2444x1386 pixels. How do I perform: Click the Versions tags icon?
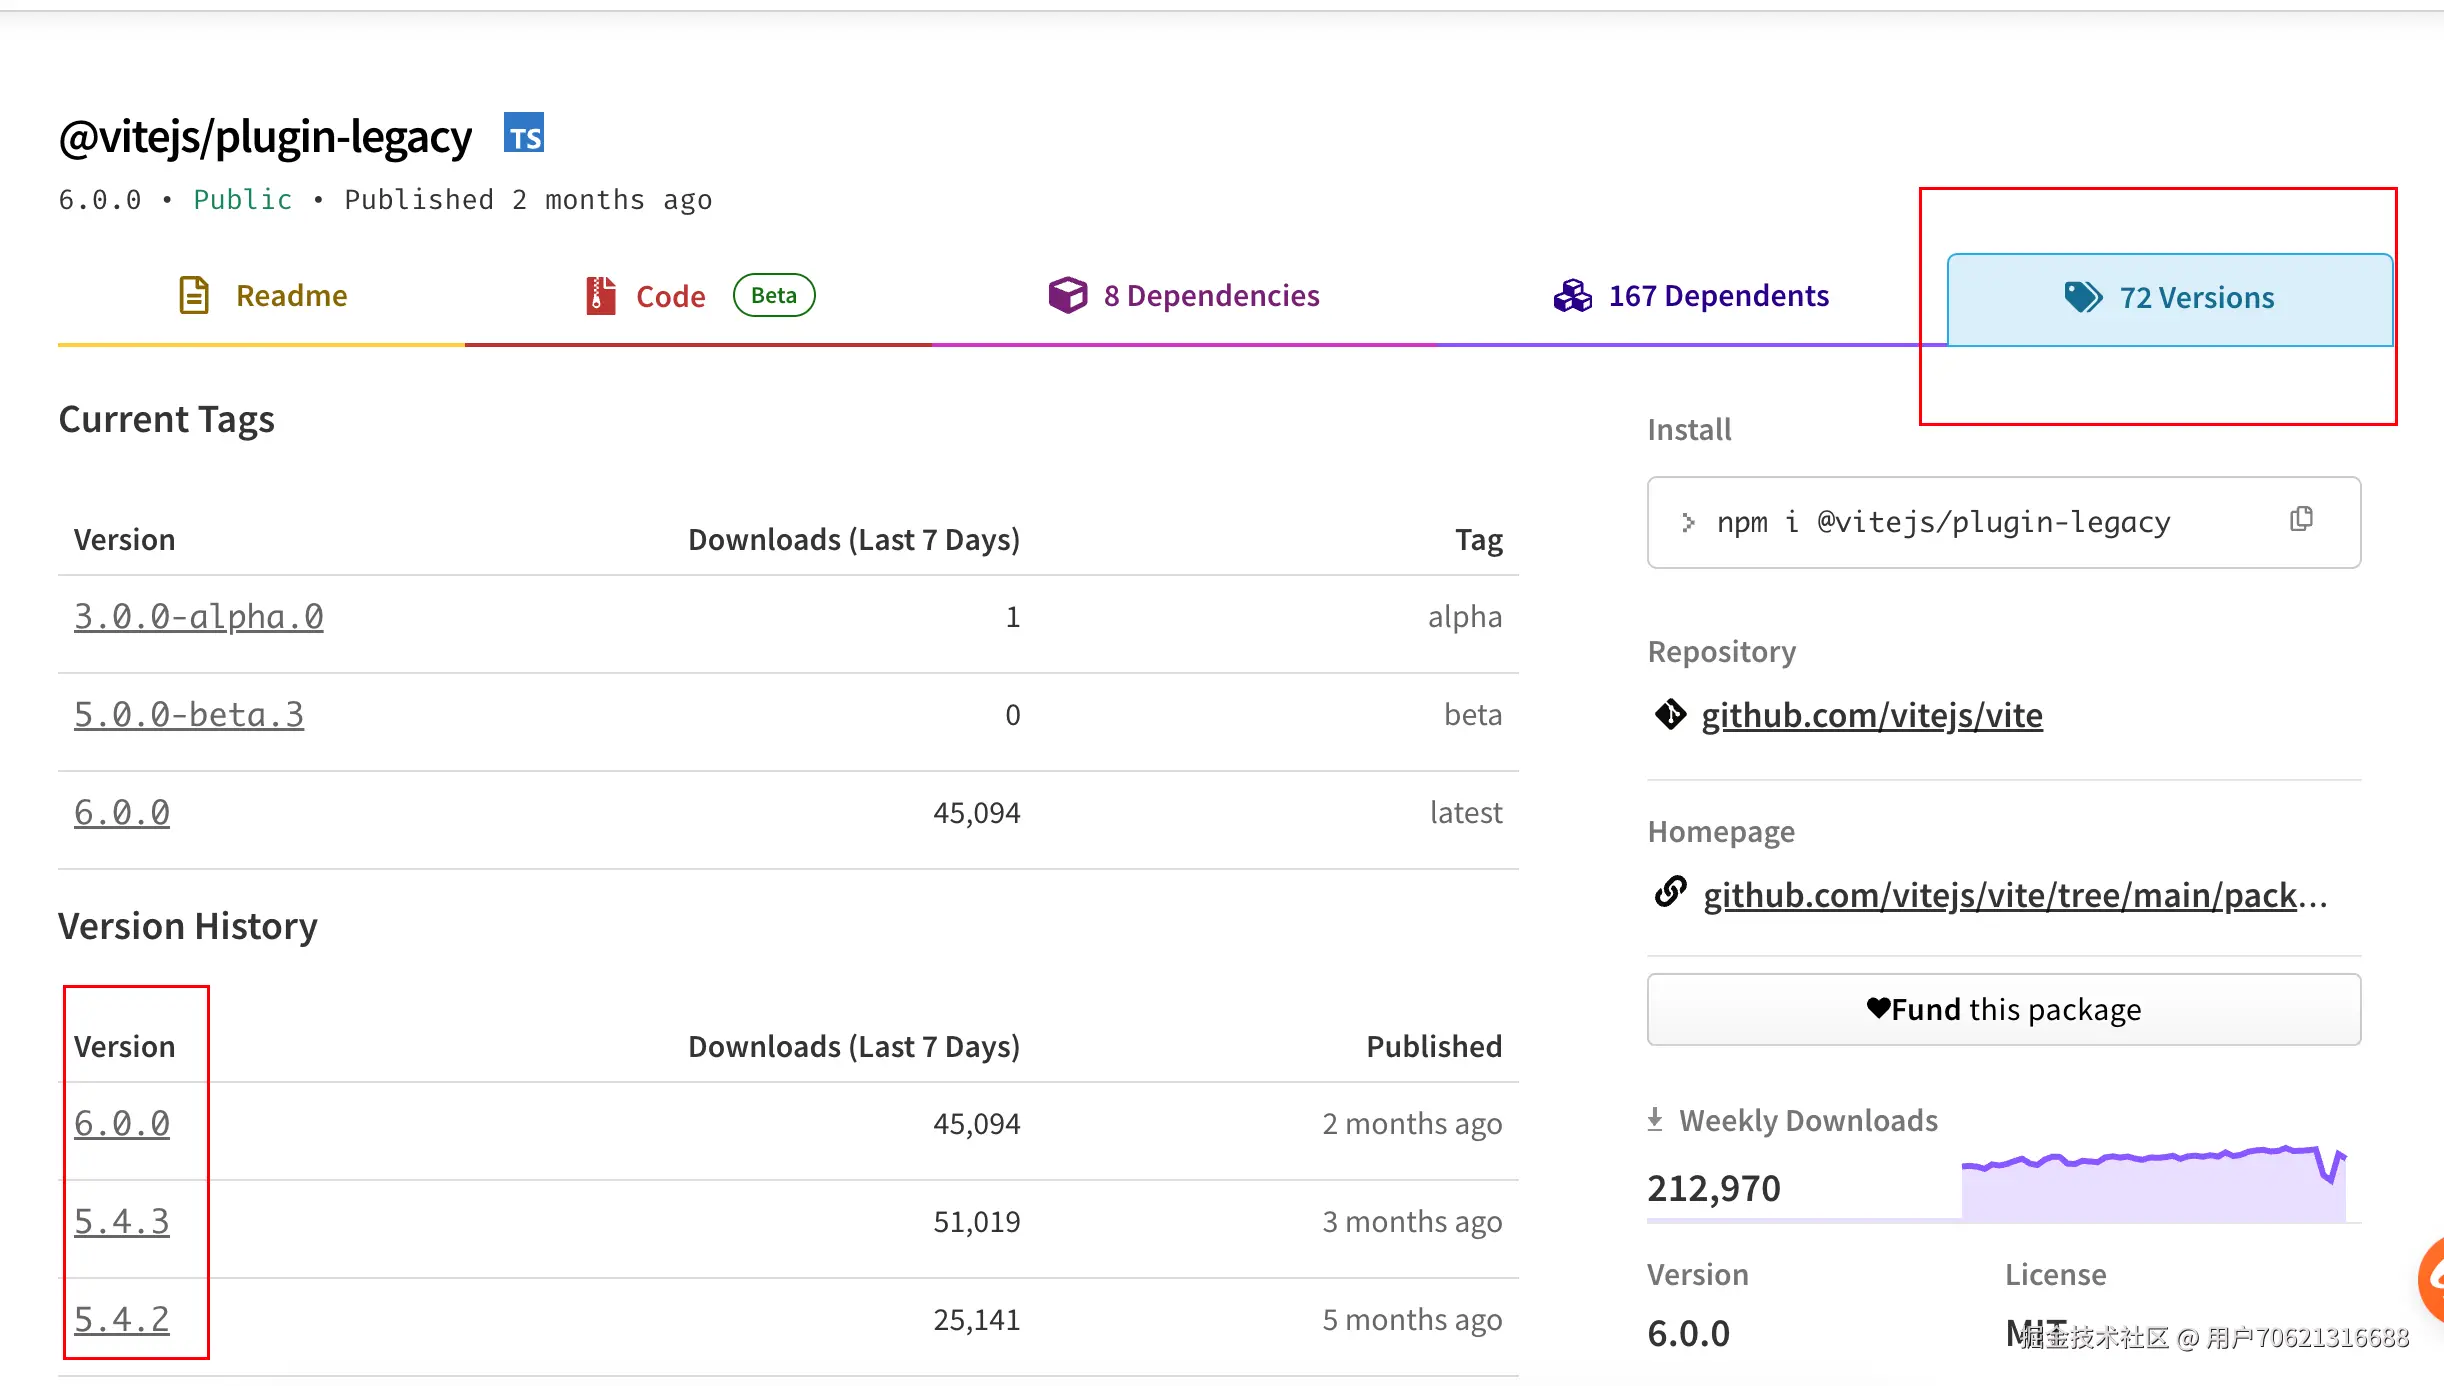click(x=2083, y=297)
